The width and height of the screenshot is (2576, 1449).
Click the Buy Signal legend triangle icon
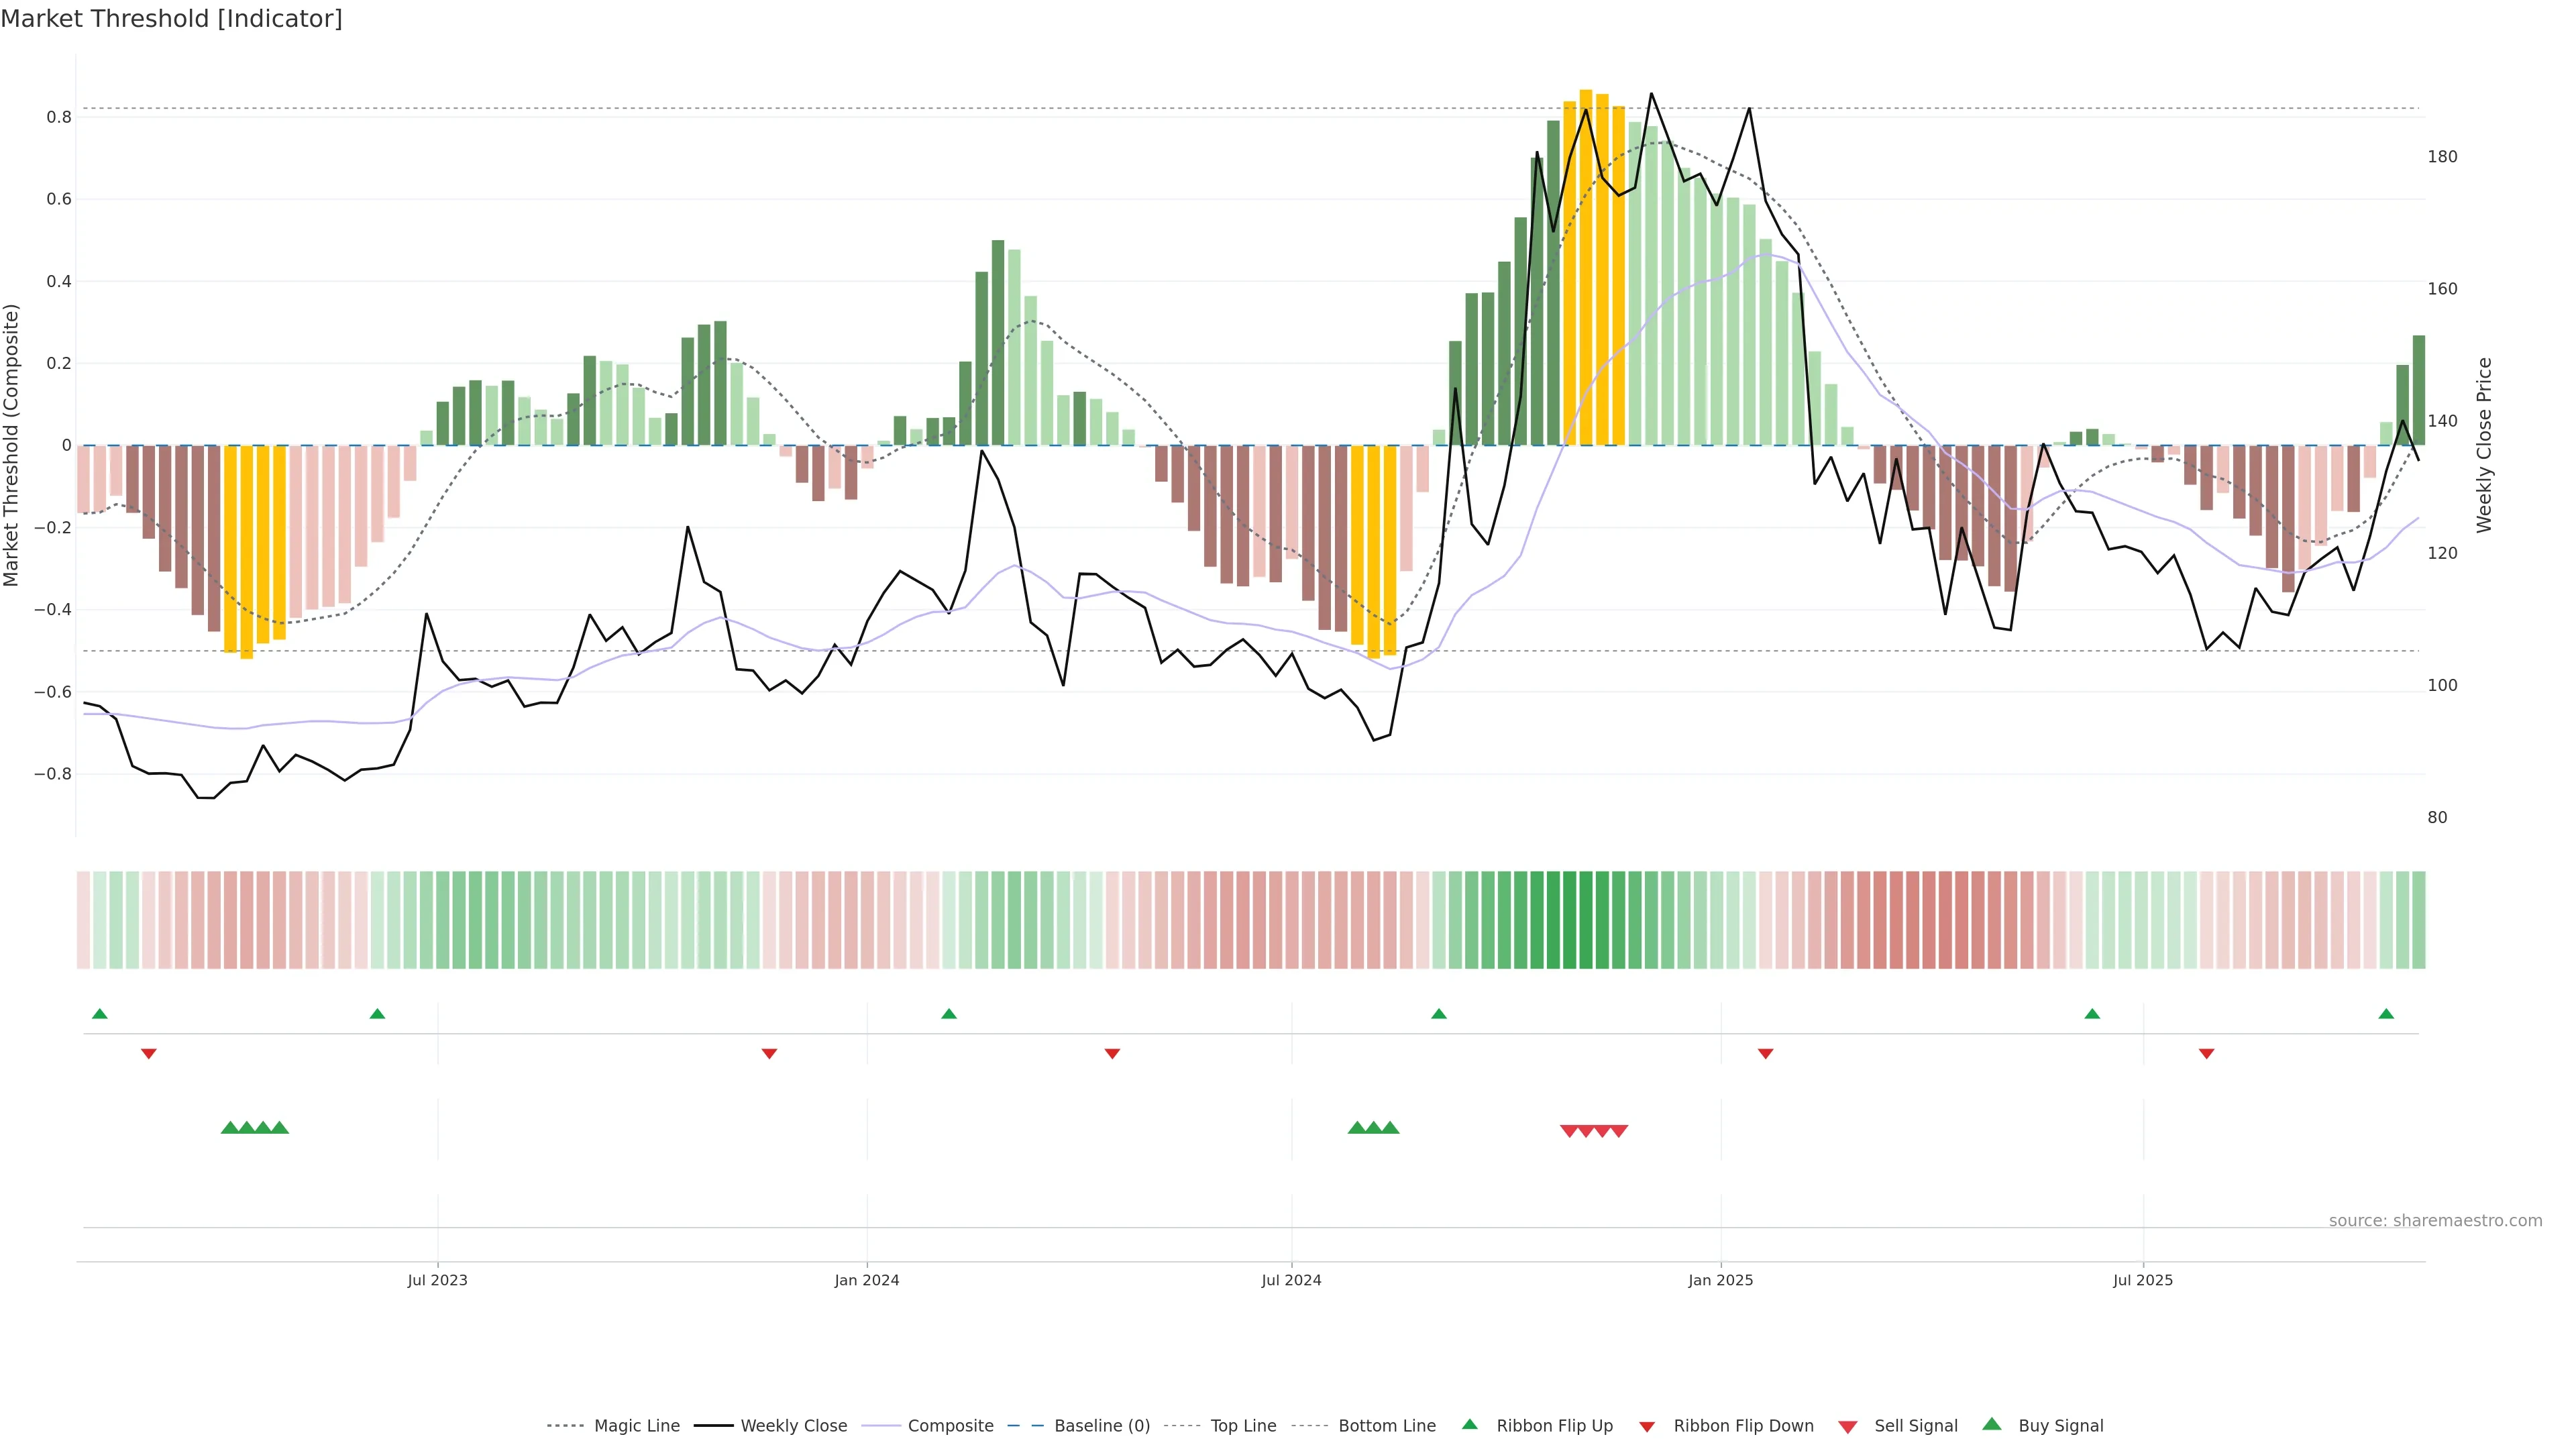pos(1992,1424)
